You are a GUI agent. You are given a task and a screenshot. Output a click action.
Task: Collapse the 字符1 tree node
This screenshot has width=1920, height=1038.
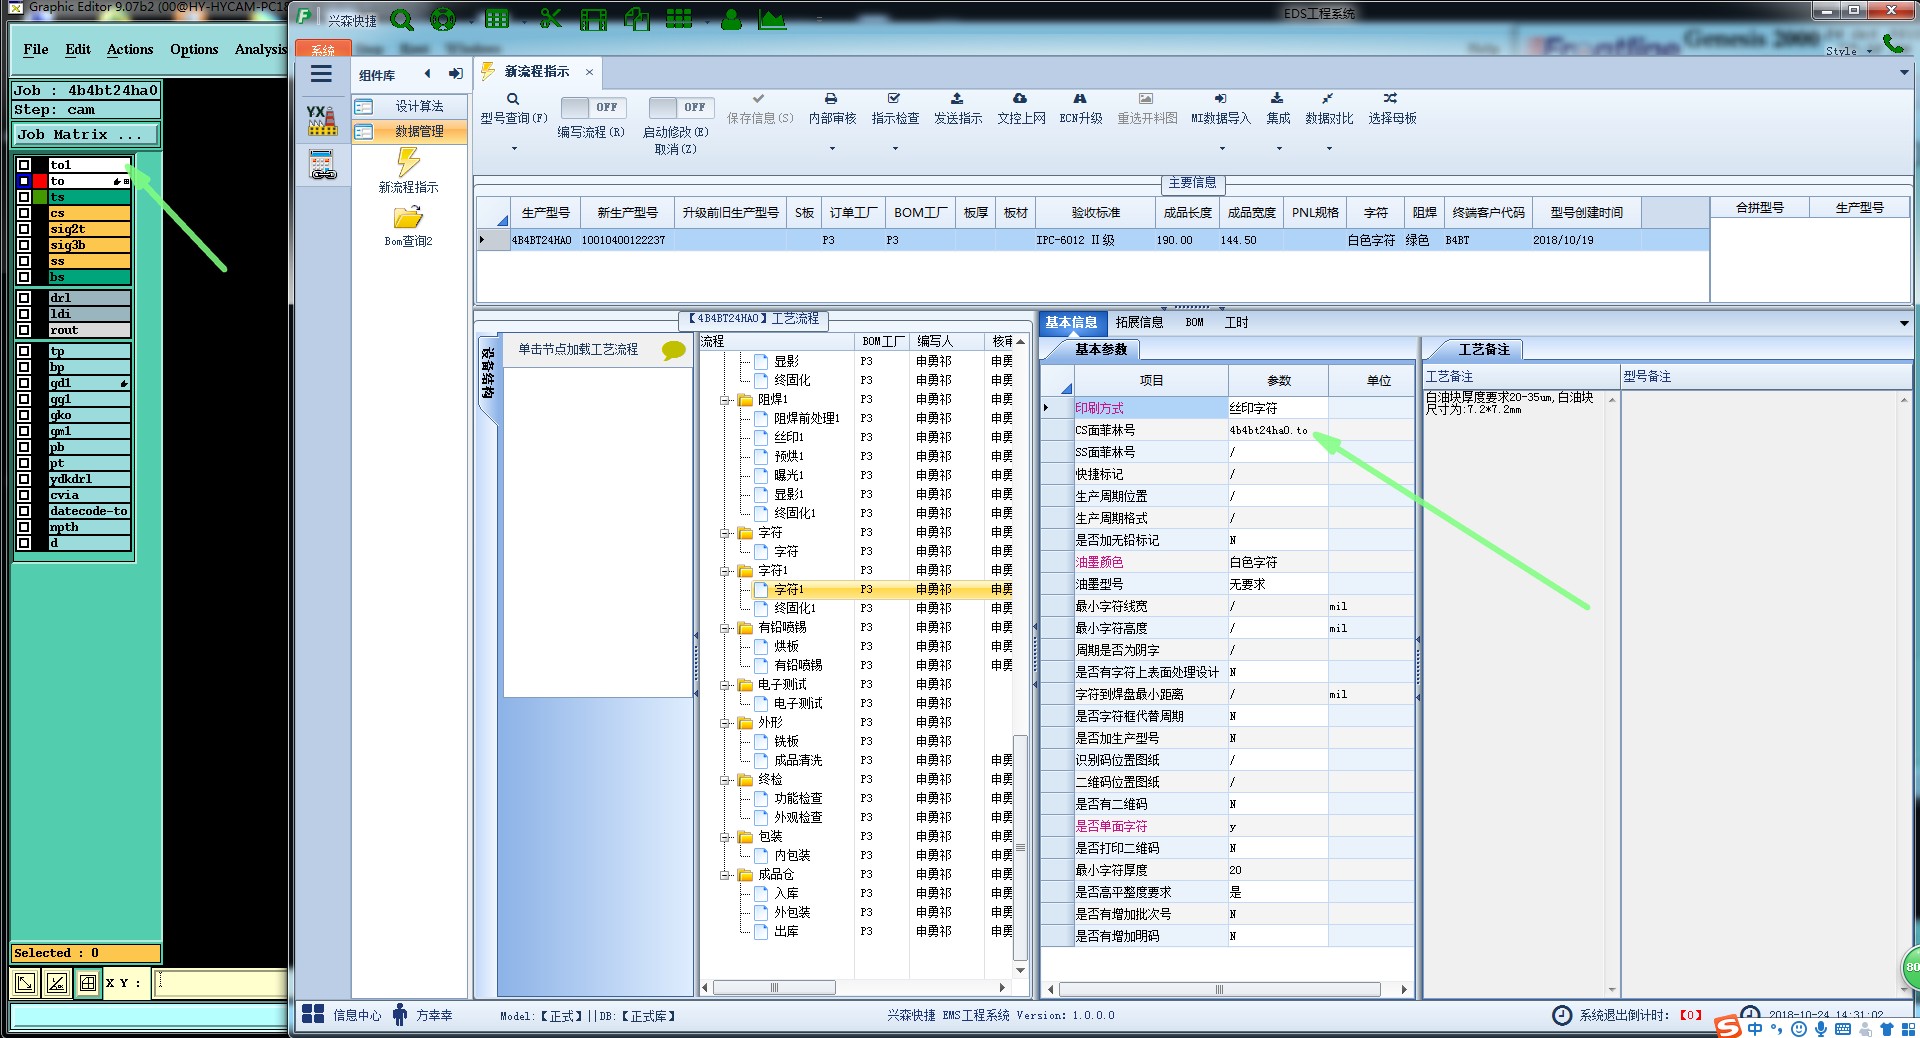(726, 570)
